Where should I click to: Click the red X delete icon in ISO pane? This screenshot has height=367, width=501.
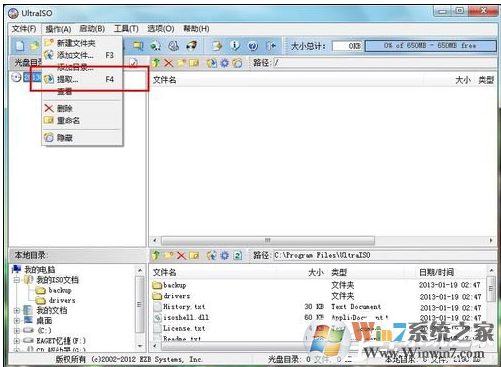pyautogui.click(x=169, y=63)
